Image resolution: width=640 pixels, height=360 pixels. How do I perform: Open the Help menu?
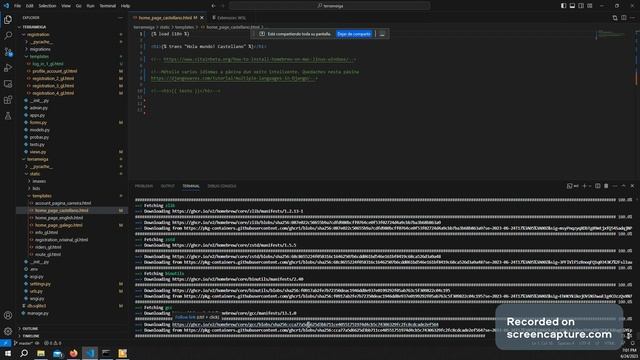point(125,6)
